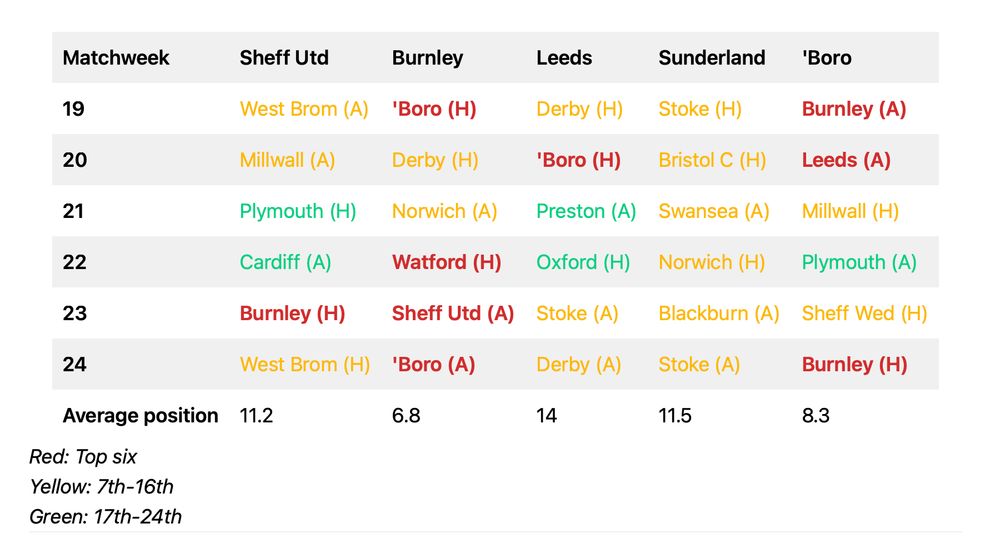Click the Matchweek column header
The width and height of the screenshot is (1000, 547).
click(x=116, y=58)
